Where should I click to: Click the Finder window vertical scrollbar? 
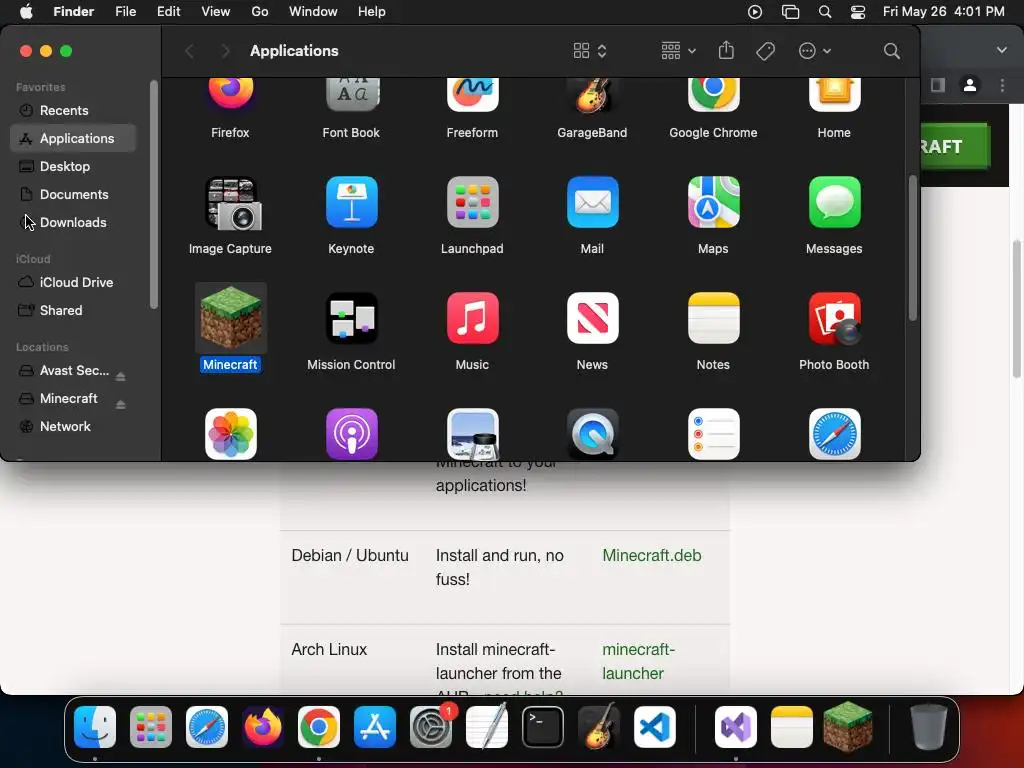(x=912, y=248)
